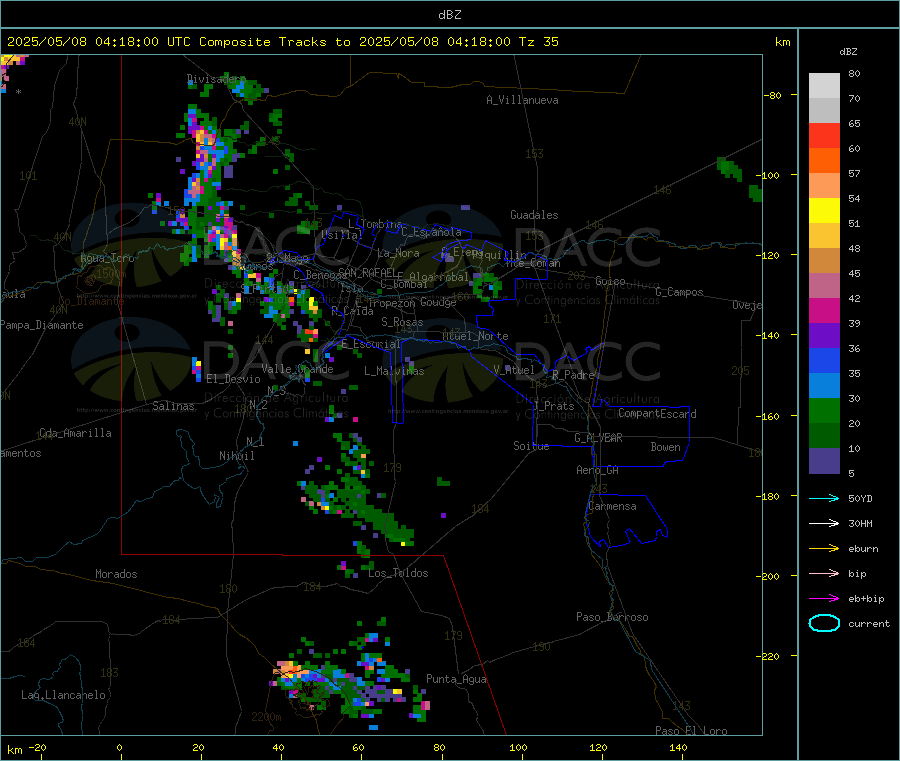Click the G_Campos location label

[x=680, y=292]
